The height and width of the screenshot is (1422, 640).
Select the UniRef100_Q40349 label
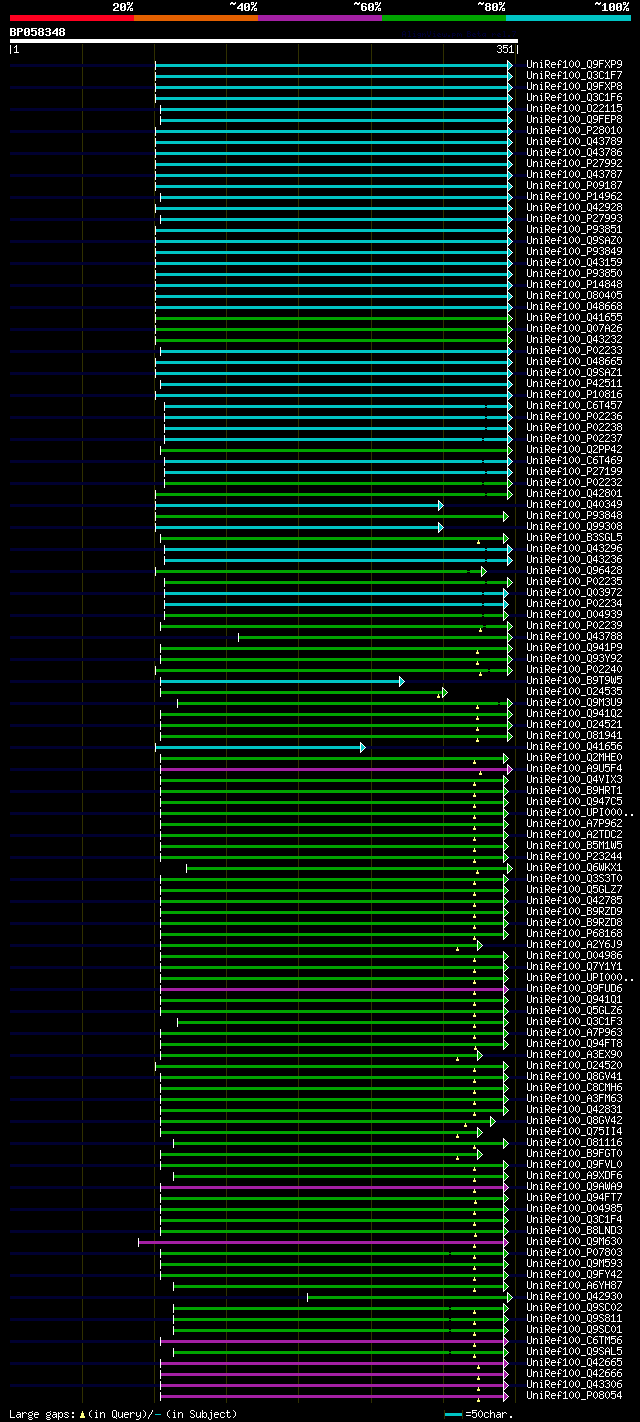pyautogui.click(x=574, y=505)
